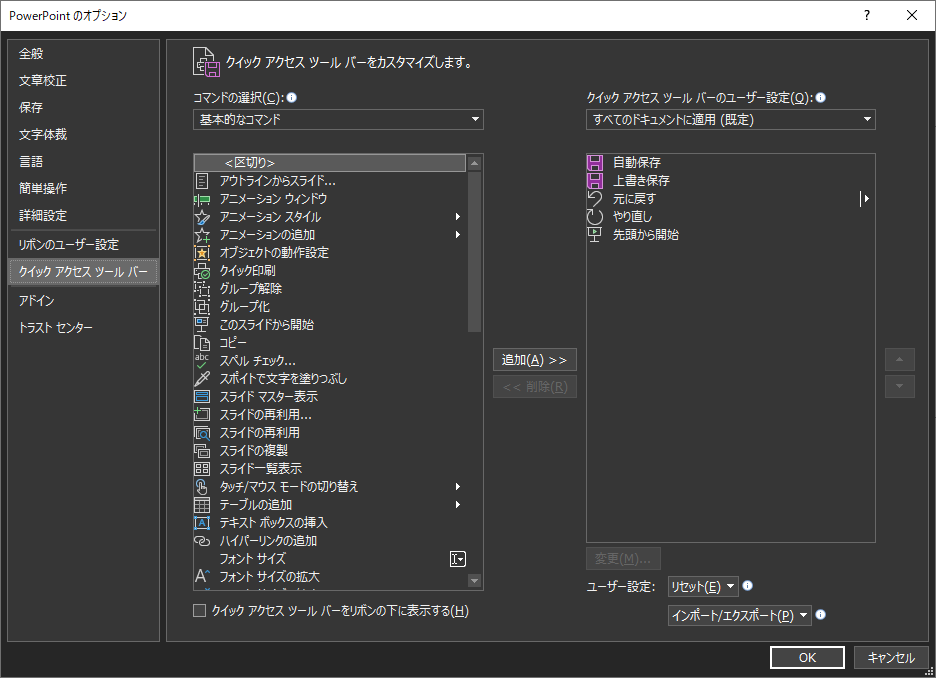Select the ハイパーリンクの追加 link icon
This screenshot has width=936, height=678.
[202, 541]
